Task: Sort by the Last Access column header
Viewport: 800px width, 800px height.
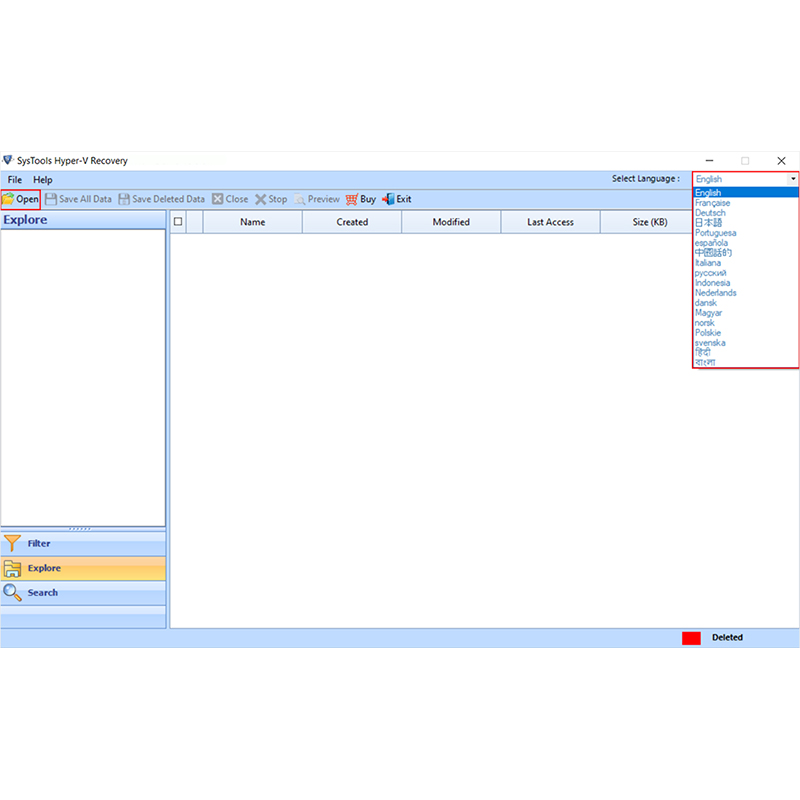Action: click(x=551, y=222)
